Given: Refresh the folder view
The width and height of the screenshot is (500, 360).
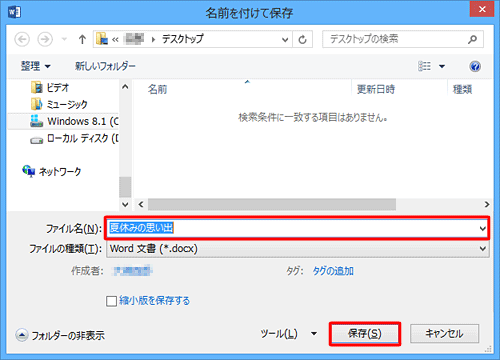Looking at the screenshot, I should point(302,40).
